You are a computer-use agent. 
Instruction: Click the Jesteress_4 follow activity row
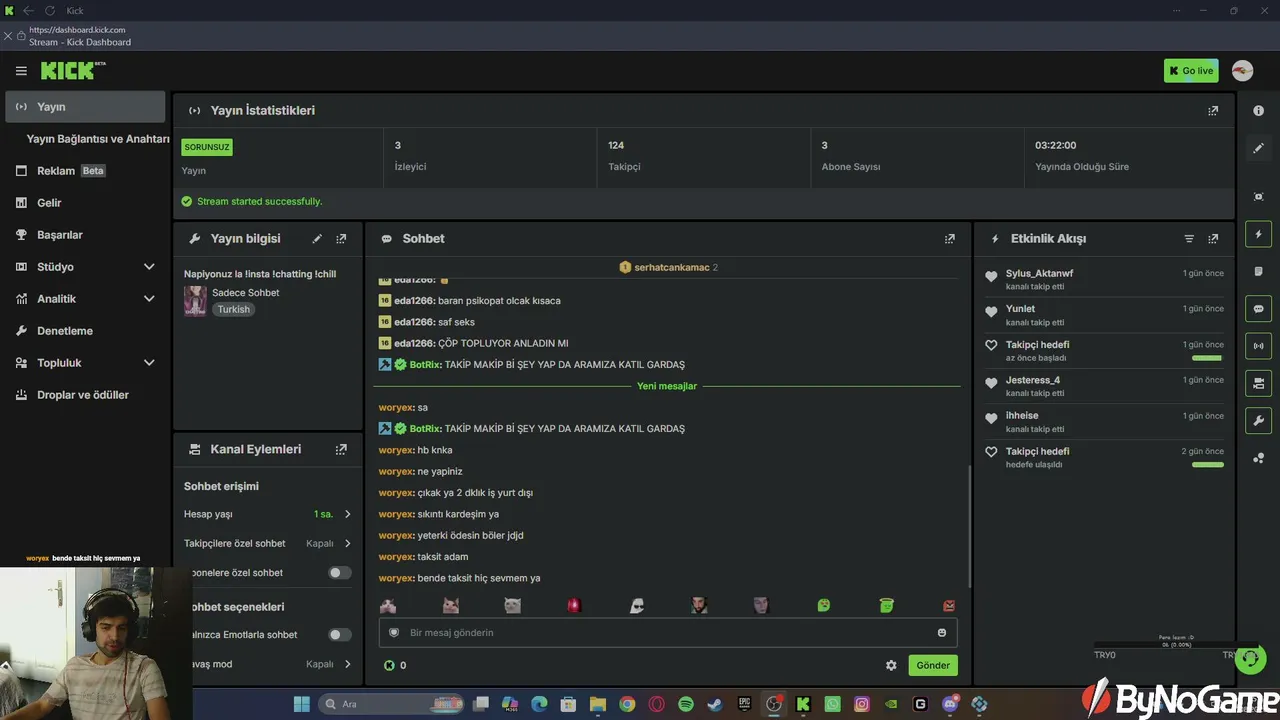pos(1104,386)
